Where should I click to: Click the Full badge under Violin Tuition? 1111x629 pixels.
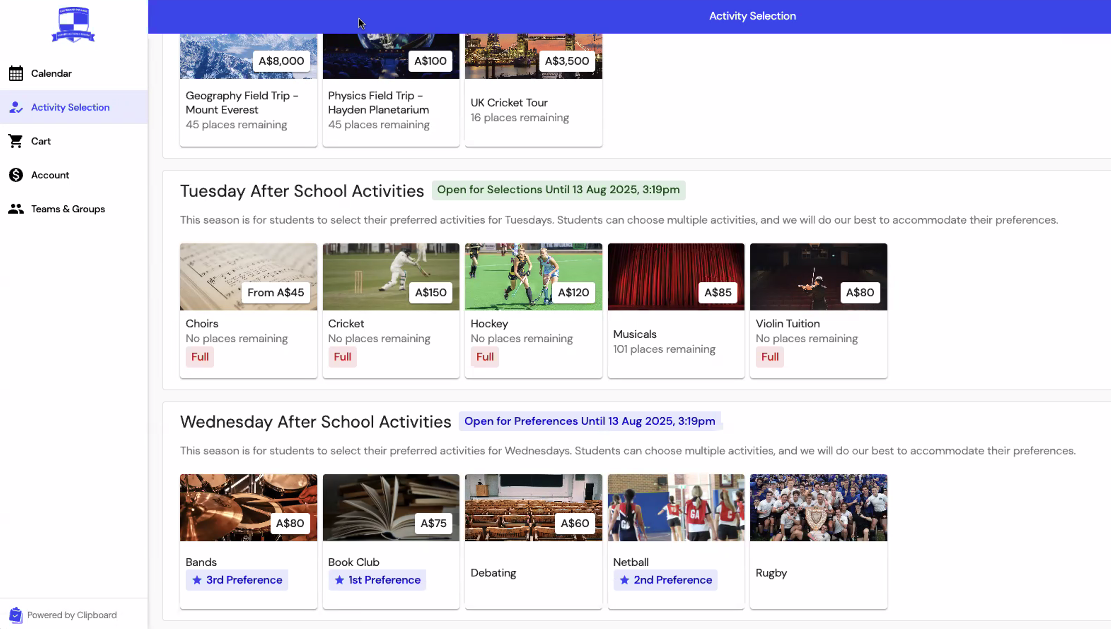769,357
